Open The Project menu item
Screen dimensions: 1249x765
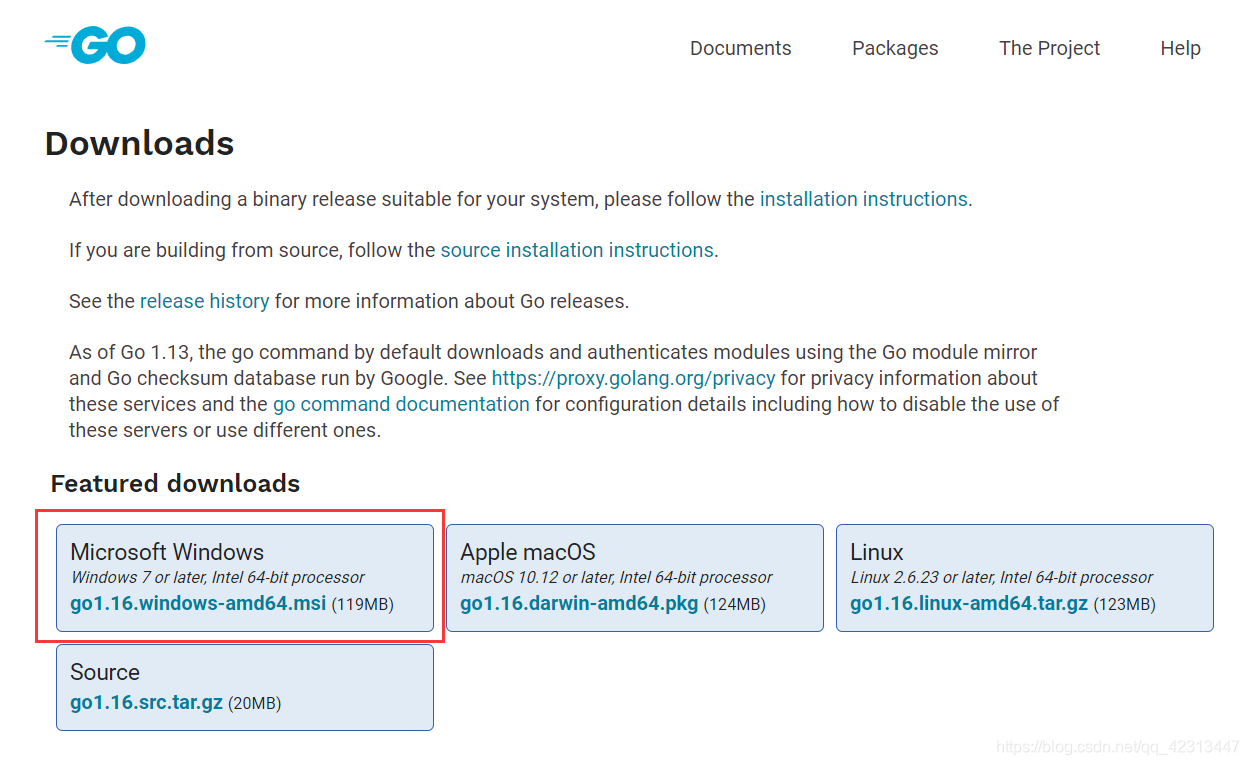pyautogui.click(x=1049, y=48)
